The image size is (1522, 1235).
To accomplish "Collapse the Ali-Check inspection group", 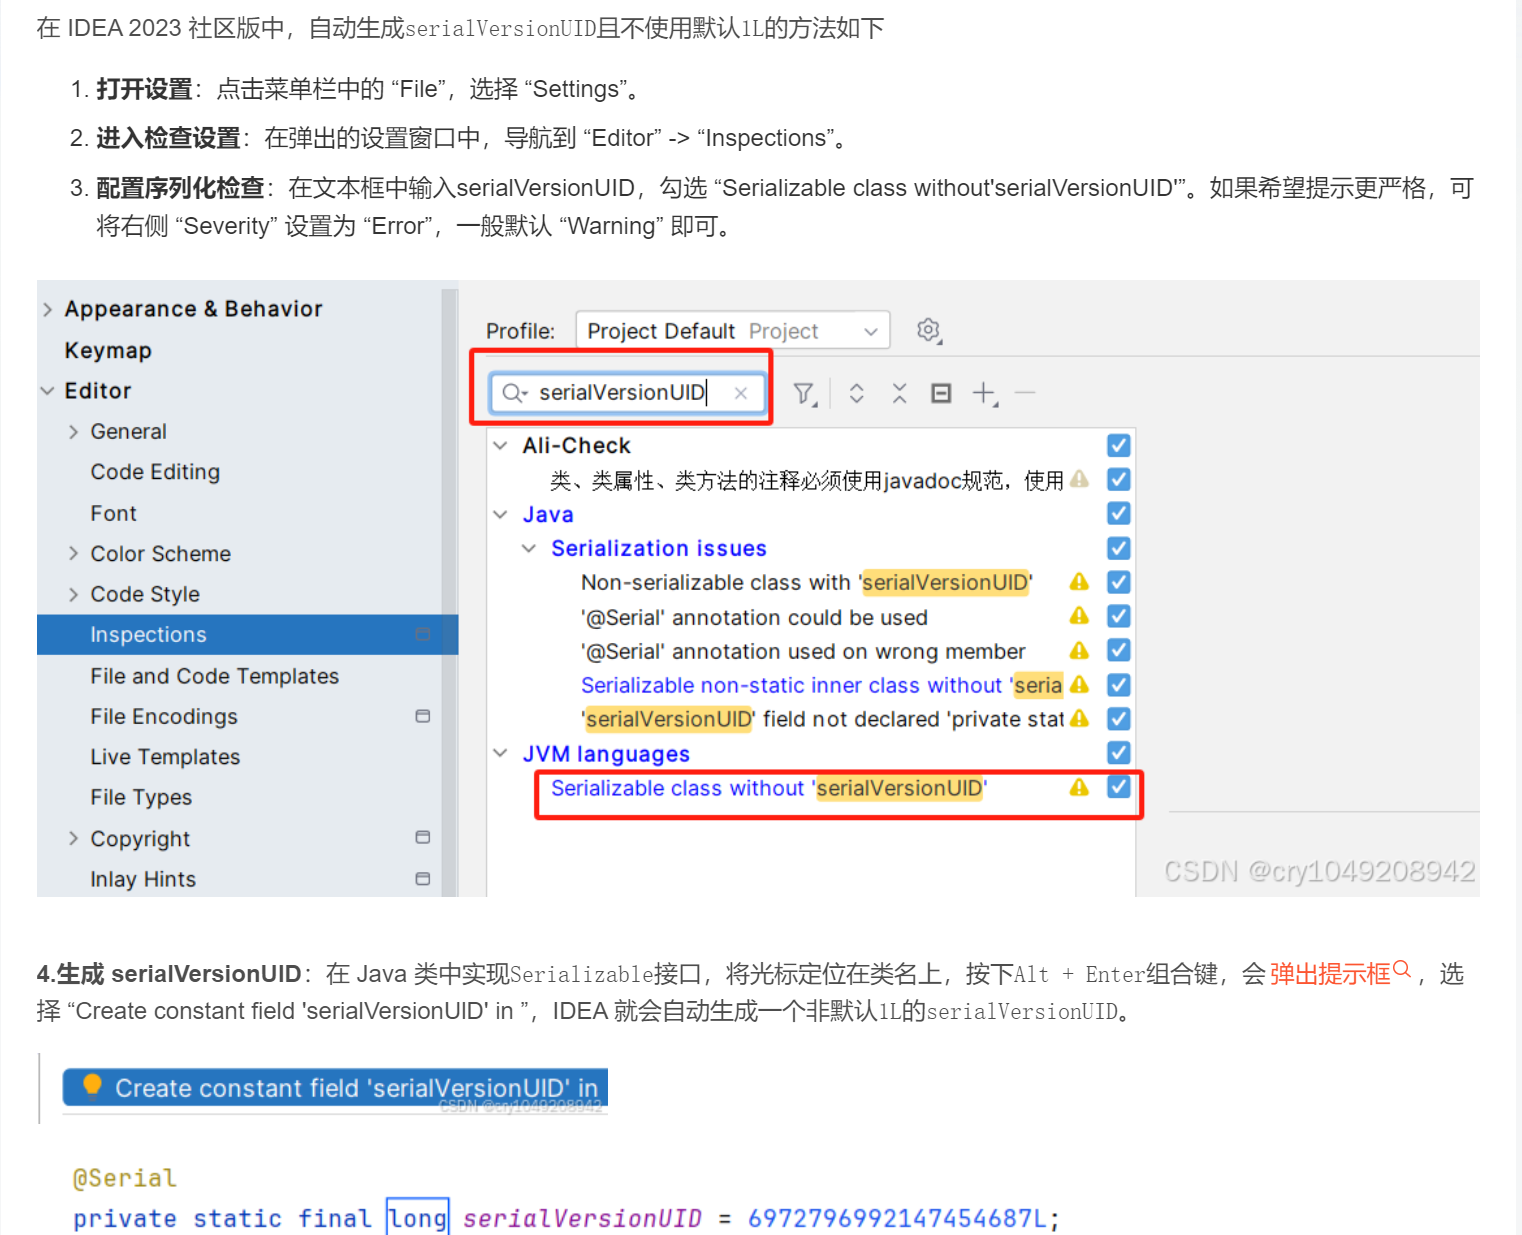I will click(501, 446).
